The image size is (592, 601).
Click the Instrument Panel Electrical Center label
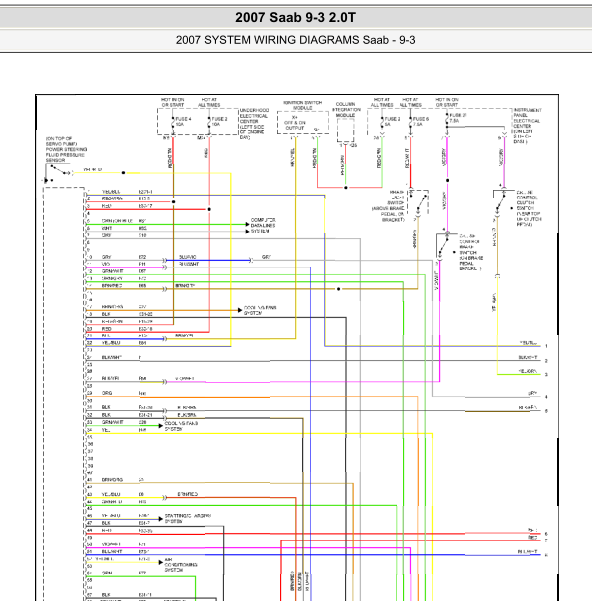(x=527, y=126)
